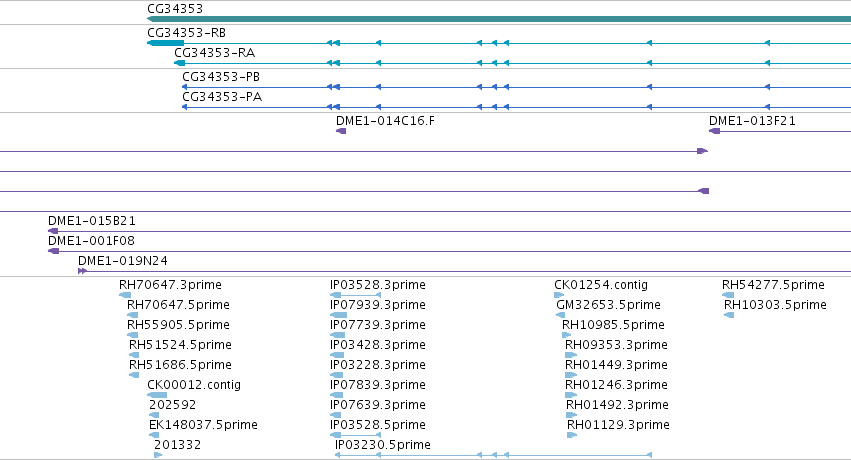Click the RH09353.3prime EST label
851x460 pixels.
click(617, 345)
